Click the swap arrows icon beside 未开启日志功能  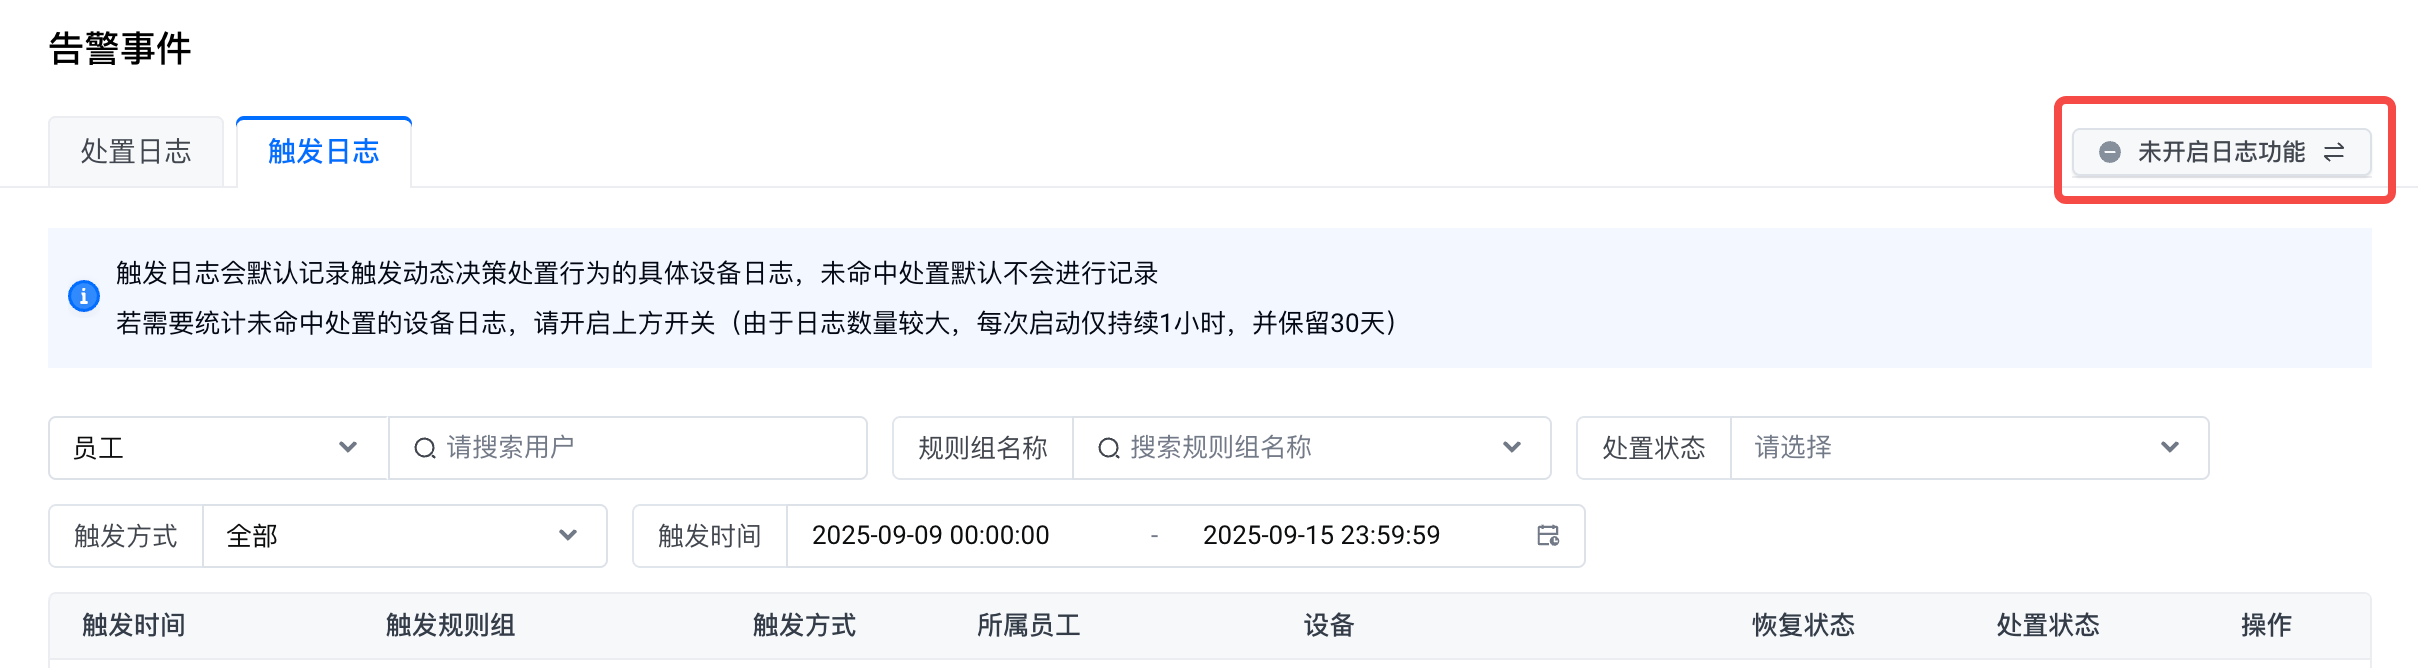point(2334,152)
